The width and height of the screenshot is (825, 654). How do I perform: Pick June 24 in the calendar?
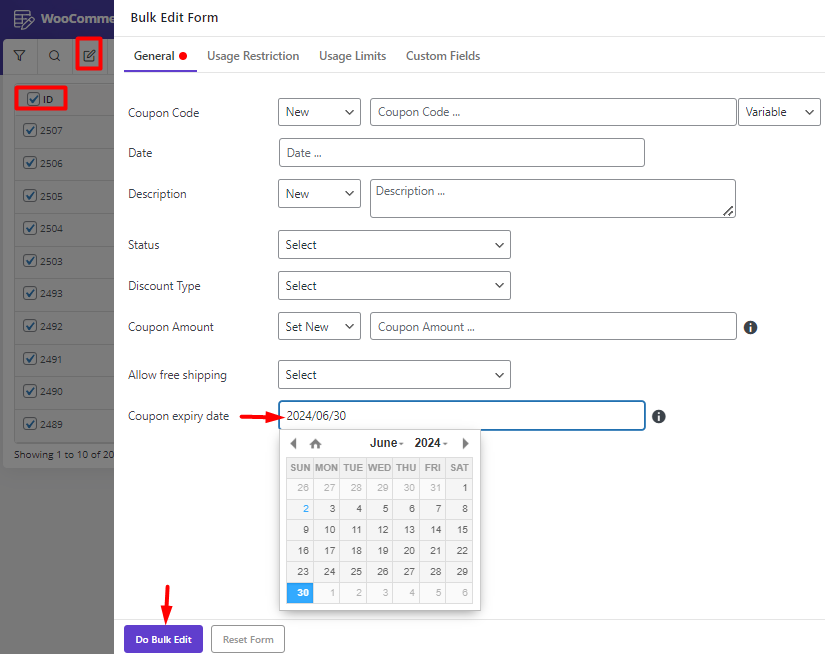click(327, 572)
